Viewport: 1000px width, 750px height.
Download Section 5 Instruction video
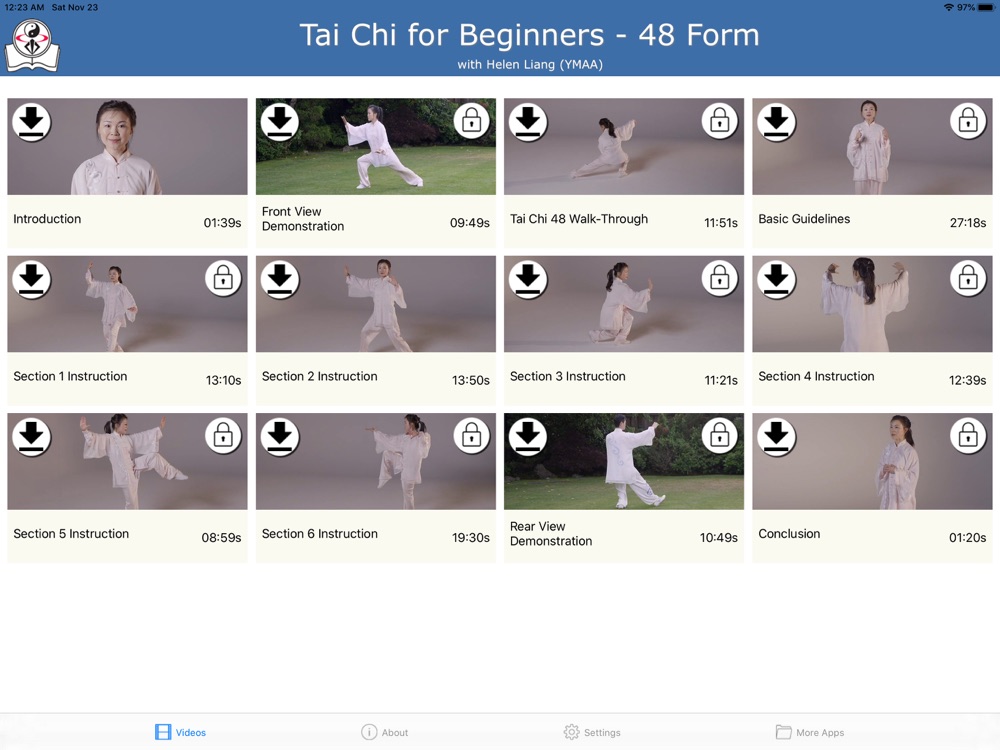31,437
